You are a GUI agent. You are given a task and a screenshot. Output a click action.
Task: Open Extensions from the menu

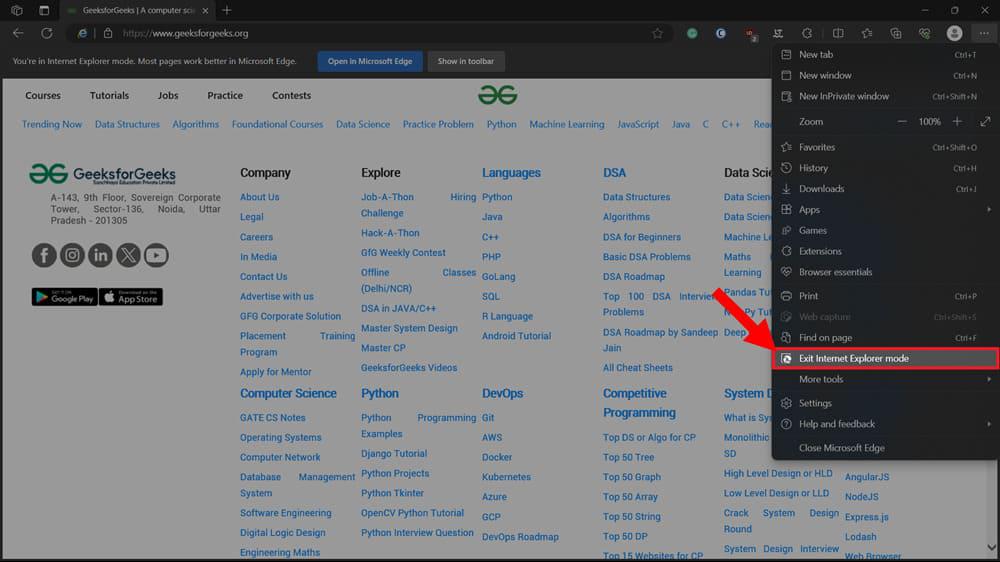885,251
